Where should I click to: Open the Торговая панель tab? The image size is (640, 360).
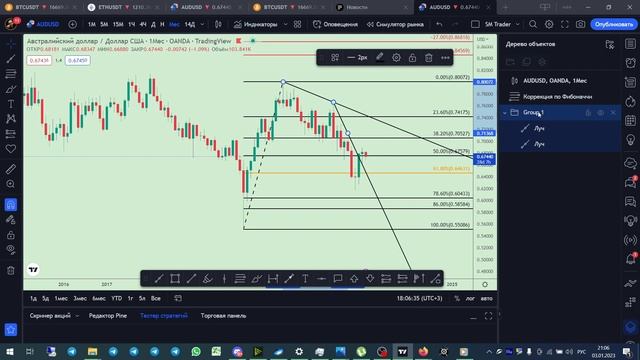[223, 316]
